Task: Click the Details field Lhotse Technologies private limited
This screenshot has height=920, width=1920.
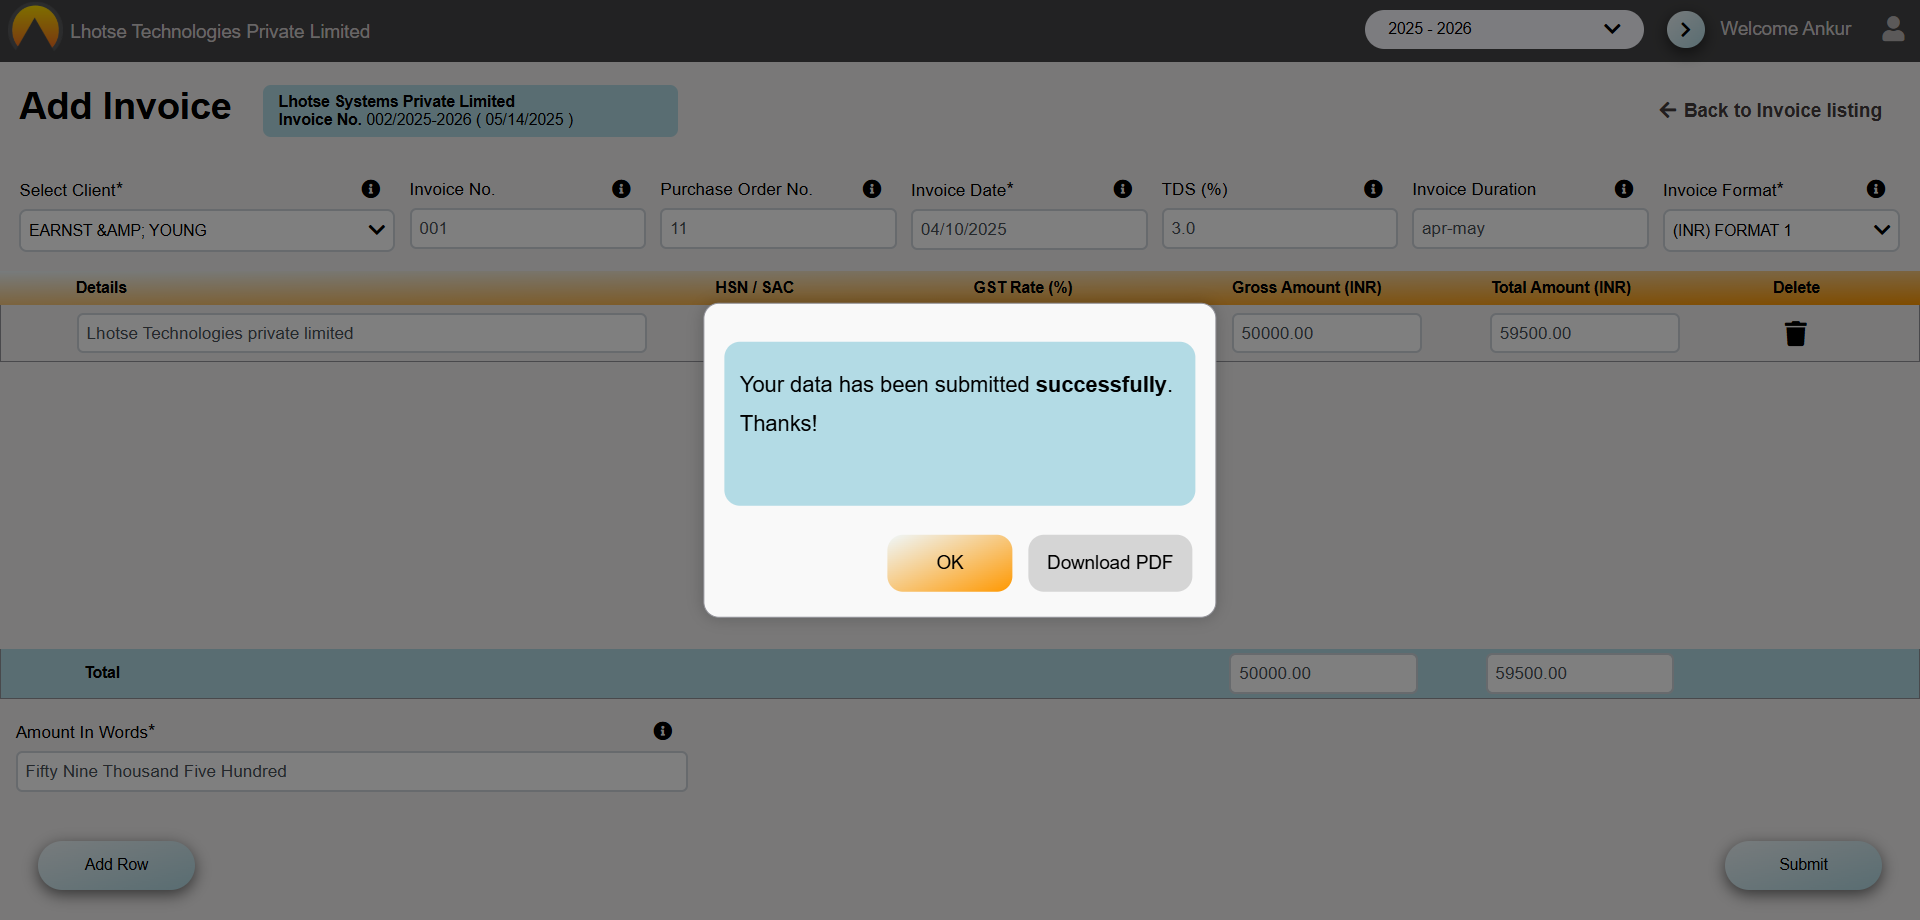Action: [x=362, y=333]
